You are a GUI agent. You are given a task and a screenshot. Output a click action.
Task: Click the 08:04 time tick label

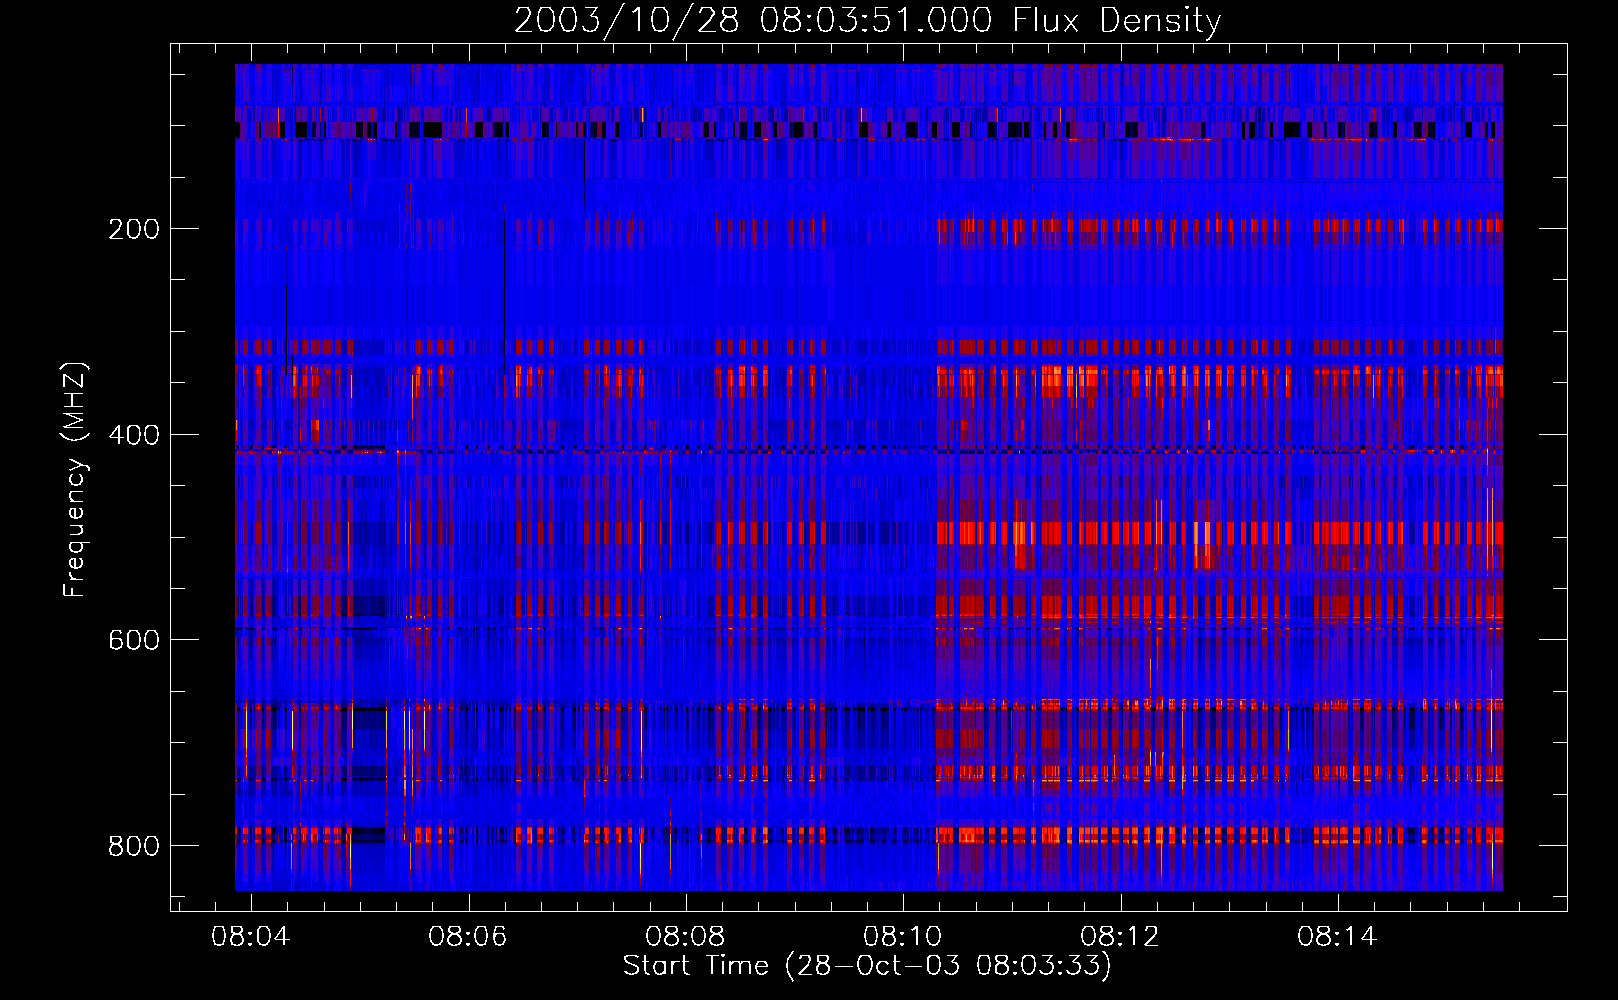pos(250,937)
